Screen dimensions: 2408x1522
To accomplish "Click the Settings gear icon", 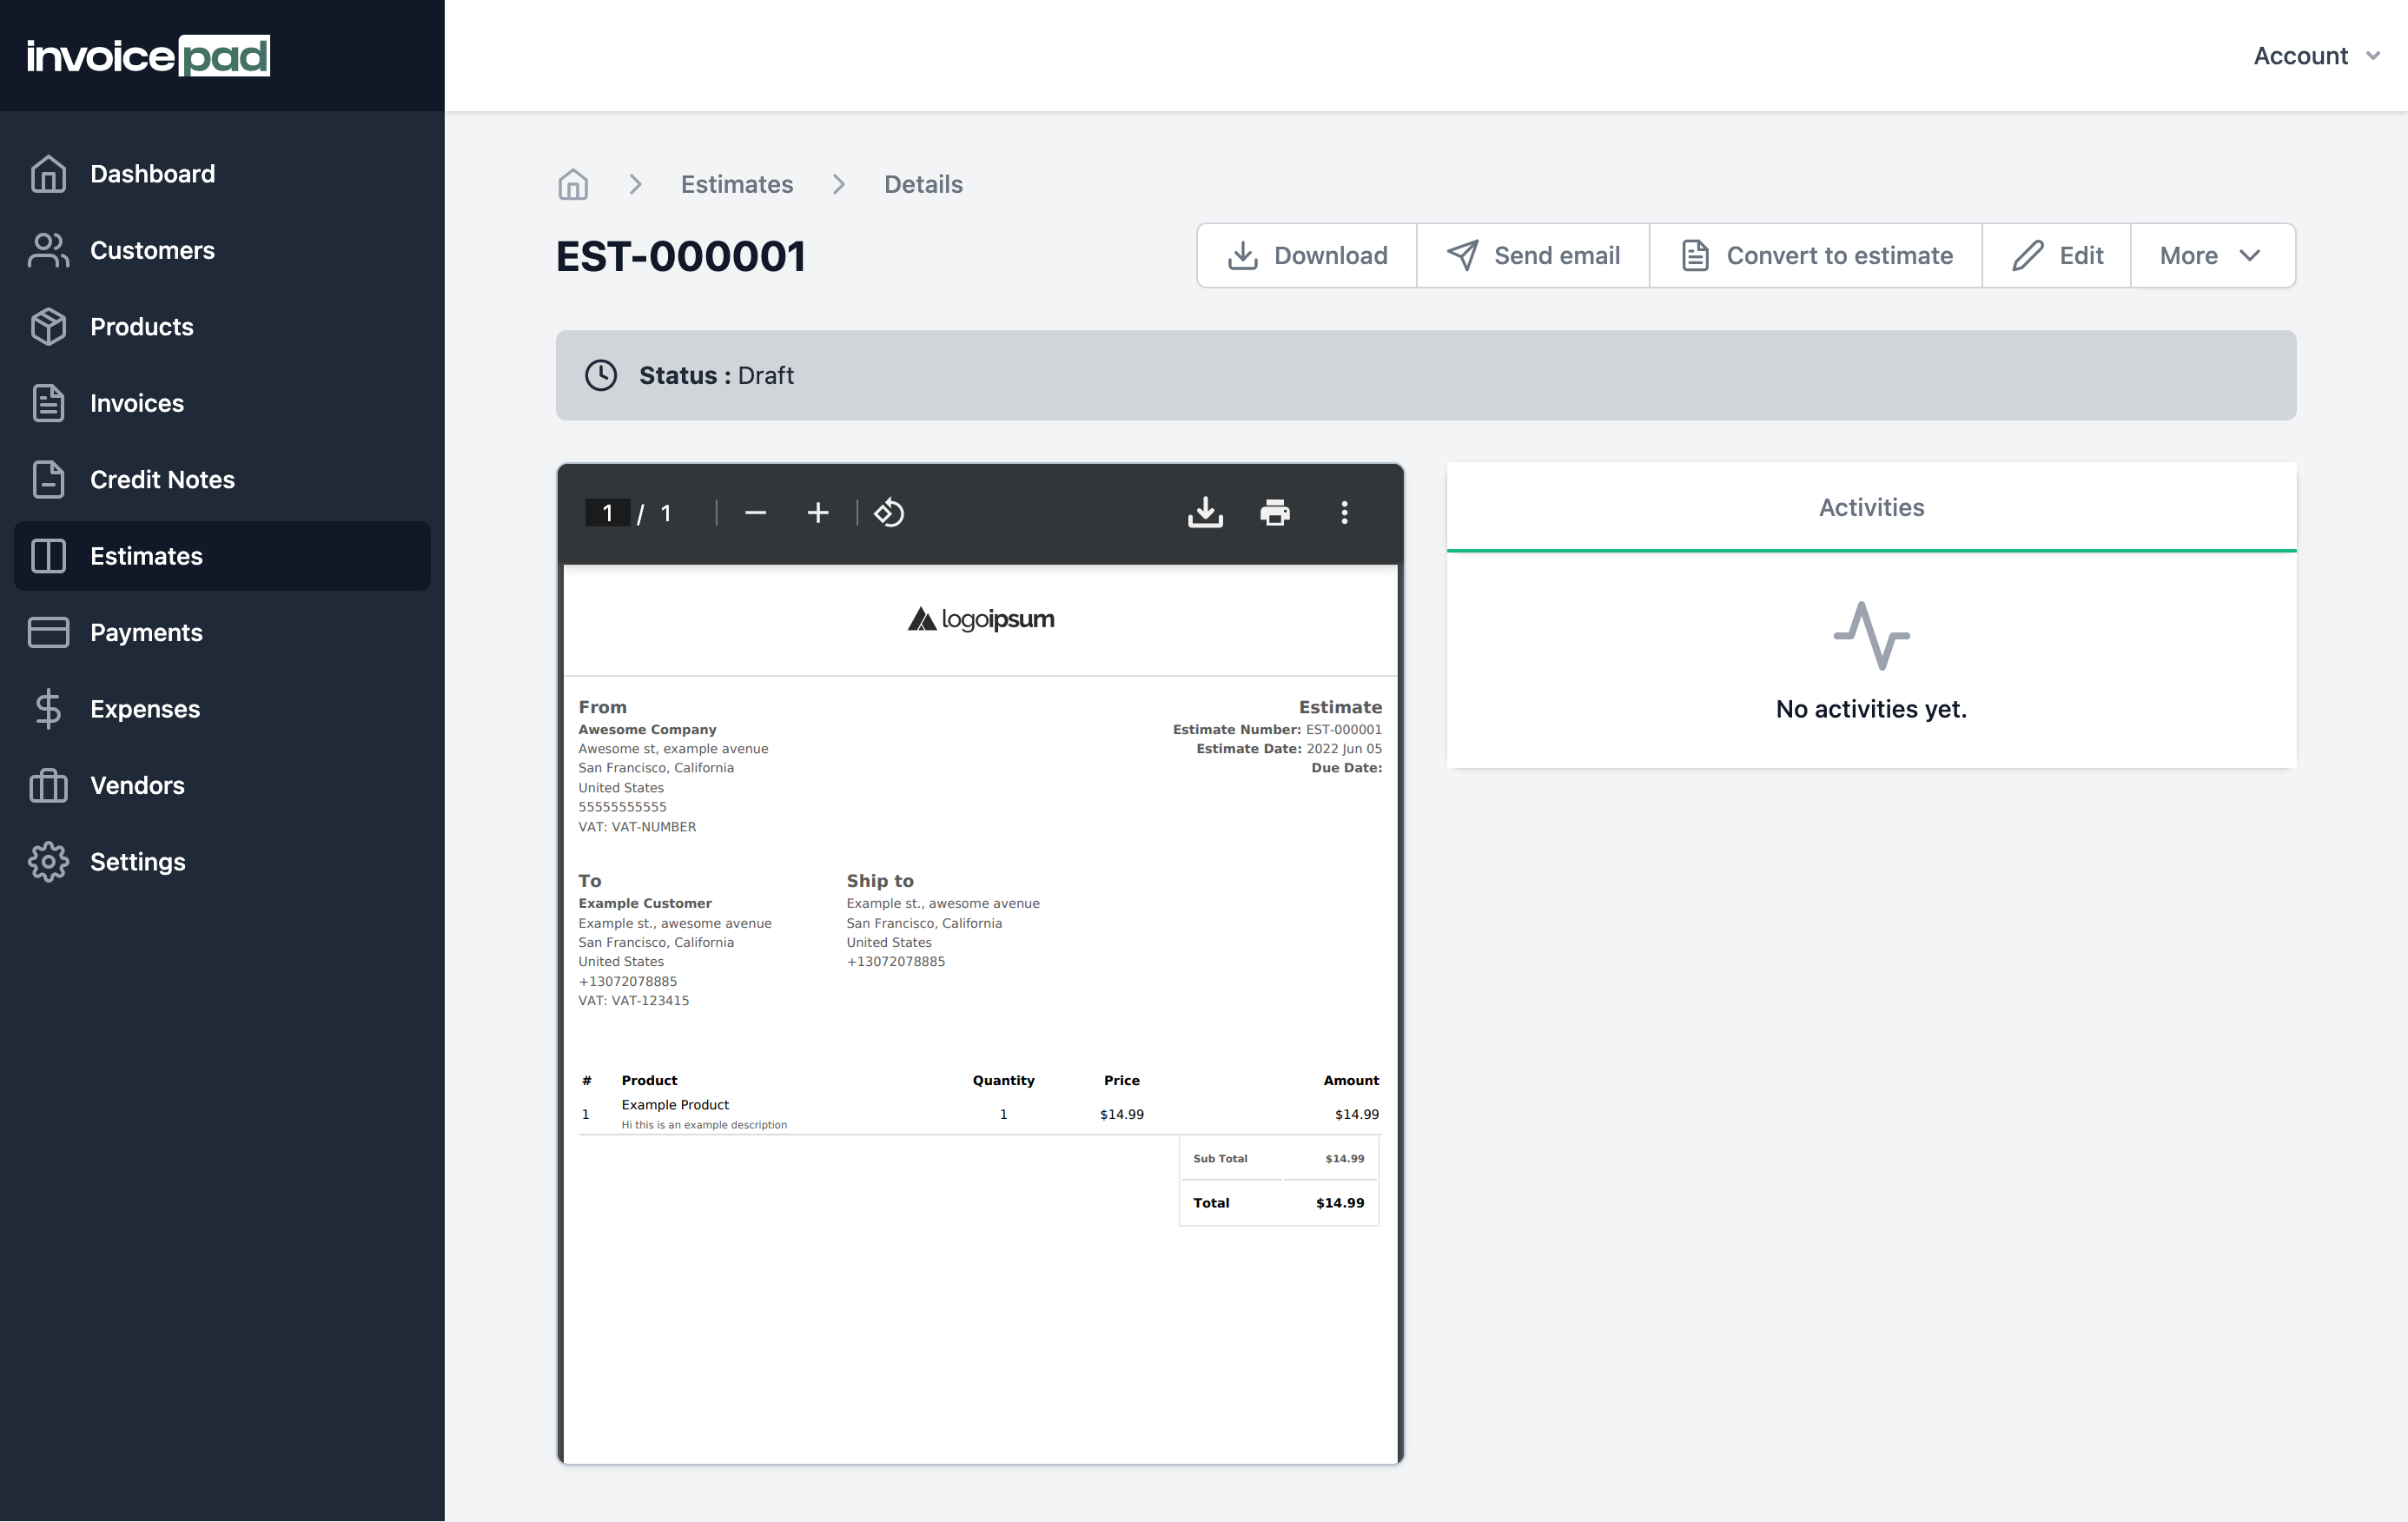I will 48,862.
